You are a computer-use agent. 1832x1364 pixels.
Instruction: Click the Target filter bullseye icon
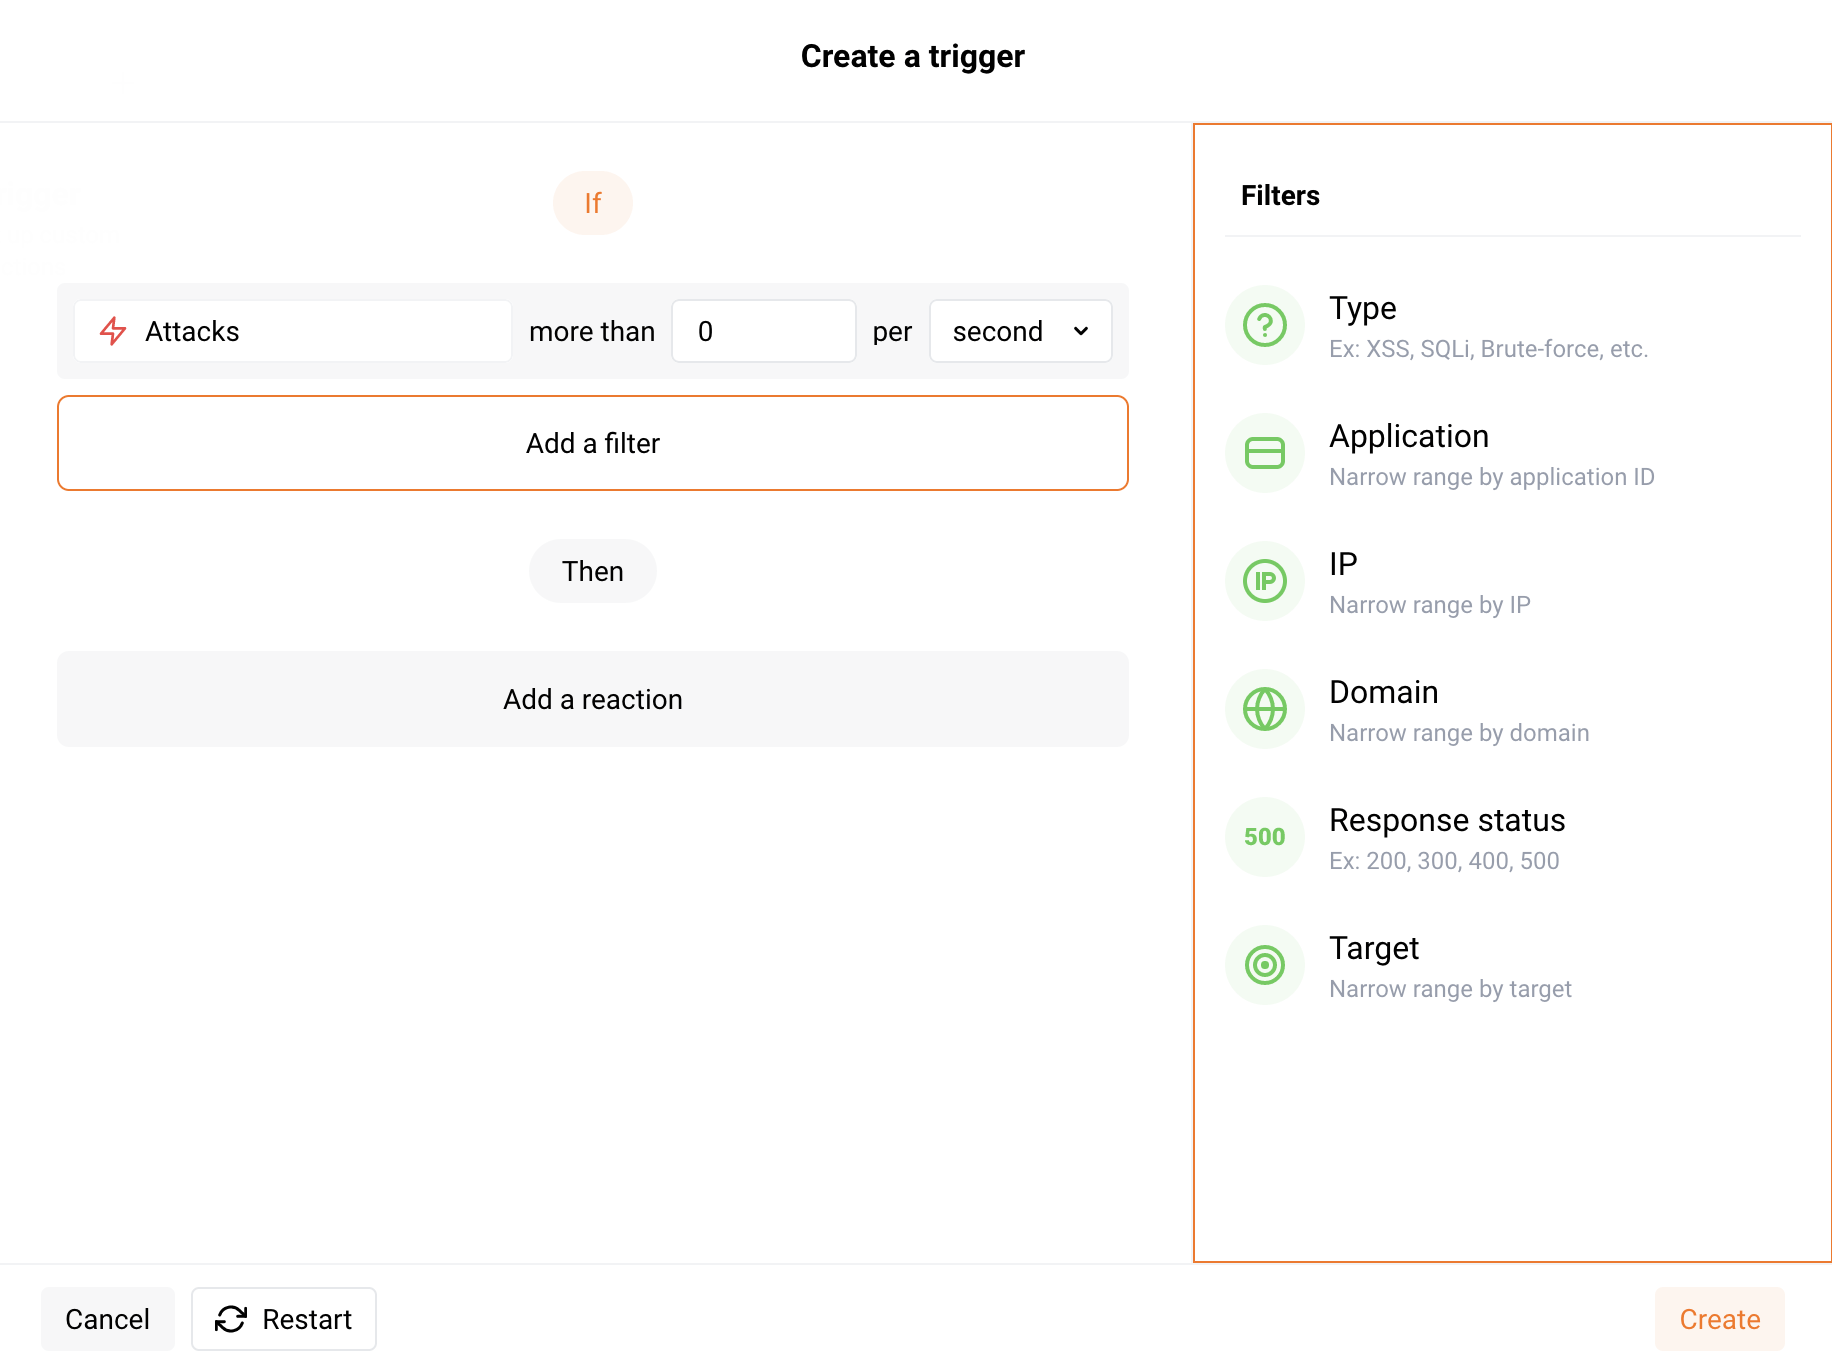(x=1264, y=965)
